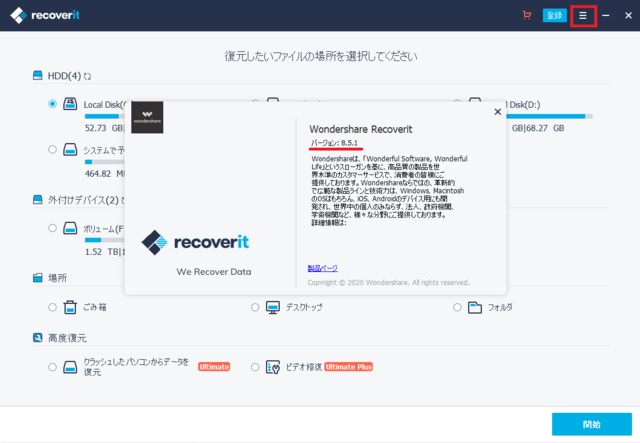Click the ボリューム(F:) drive icon
640x443 pixels.
point(70,228)
